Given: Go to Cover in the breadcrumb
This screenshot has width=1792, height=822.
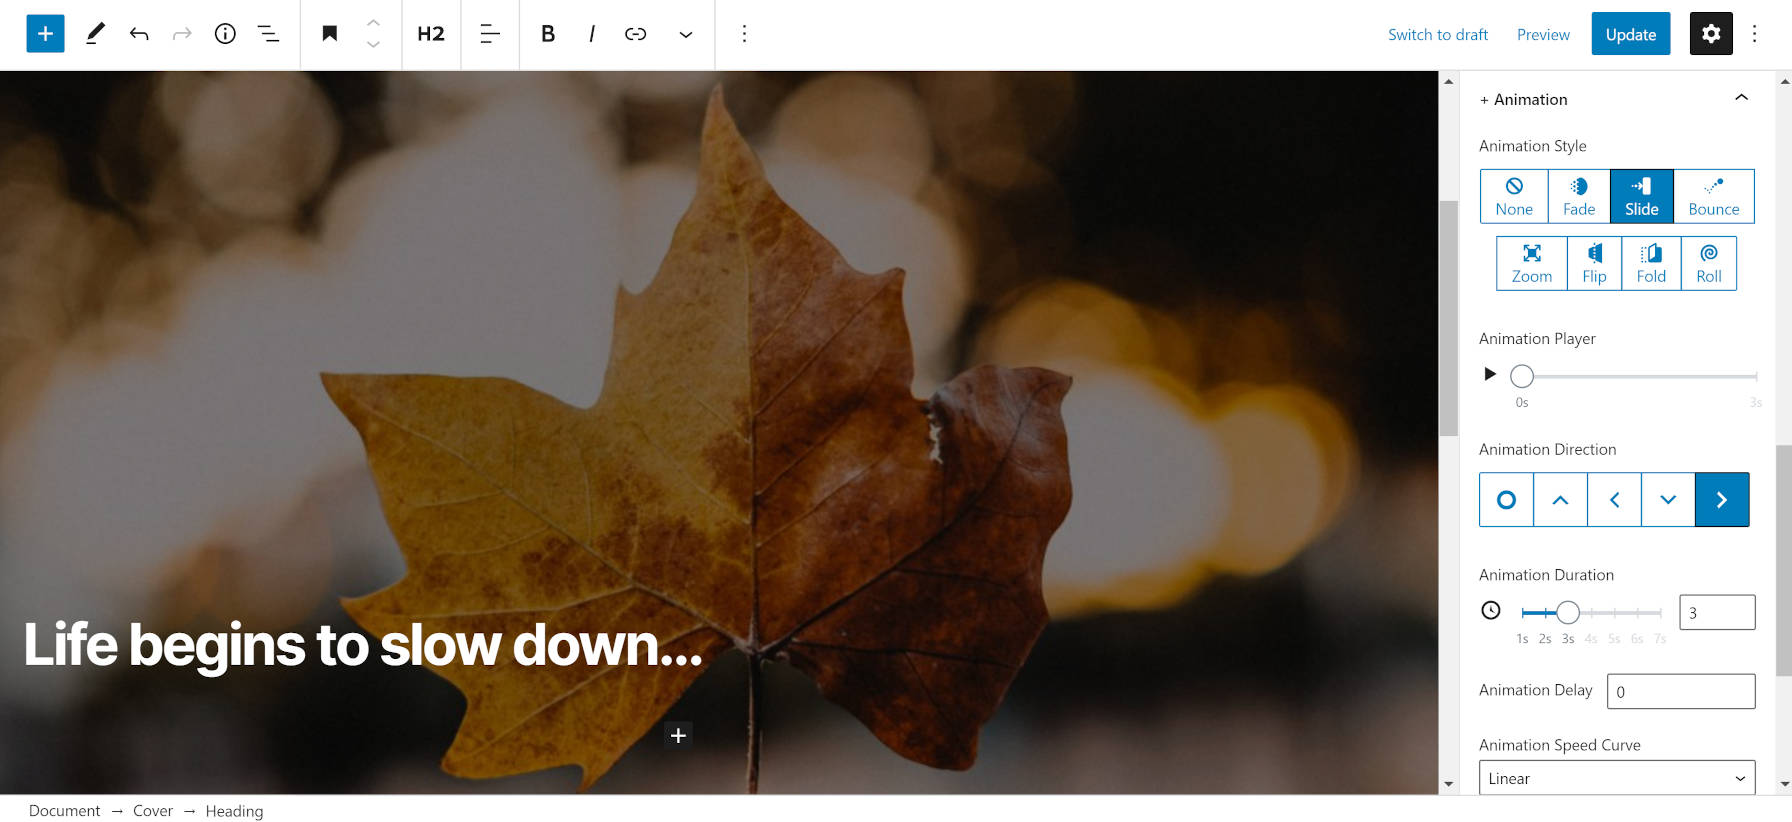Looking at the screenshot, I should click(153, 811).
